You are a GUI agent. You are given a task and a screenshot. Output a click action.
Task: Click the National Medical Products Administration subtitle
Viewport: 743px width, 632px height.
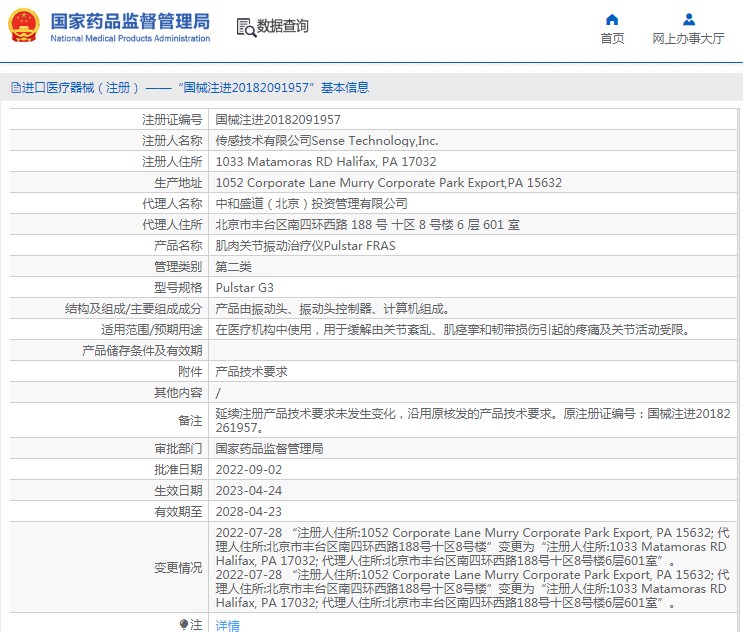[x=130, y=38]
